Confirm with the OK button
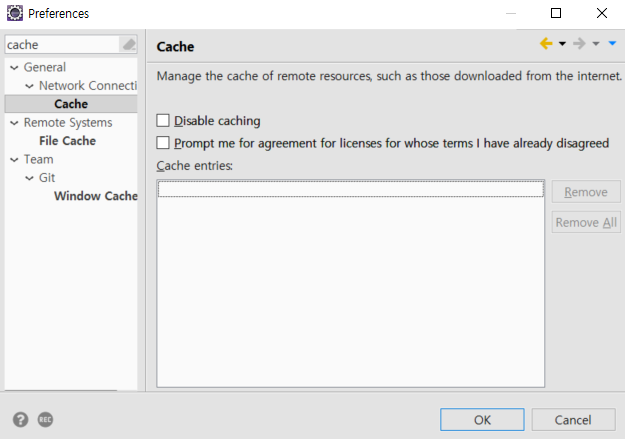 coord(482,419)
